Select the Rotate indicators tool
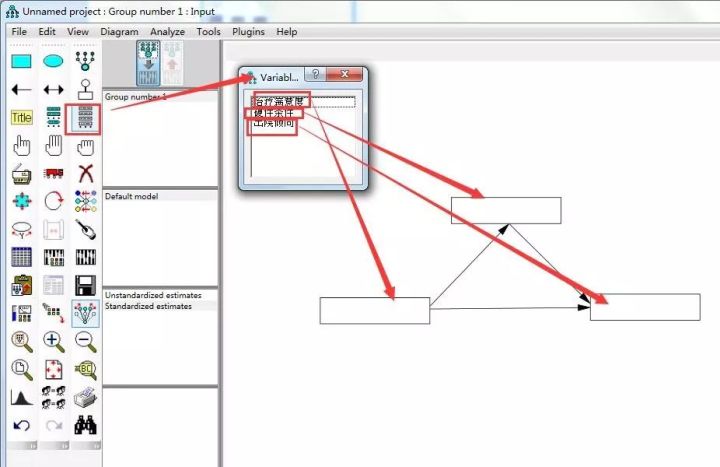This screenshot has width=720, height=467. point(53,201)
